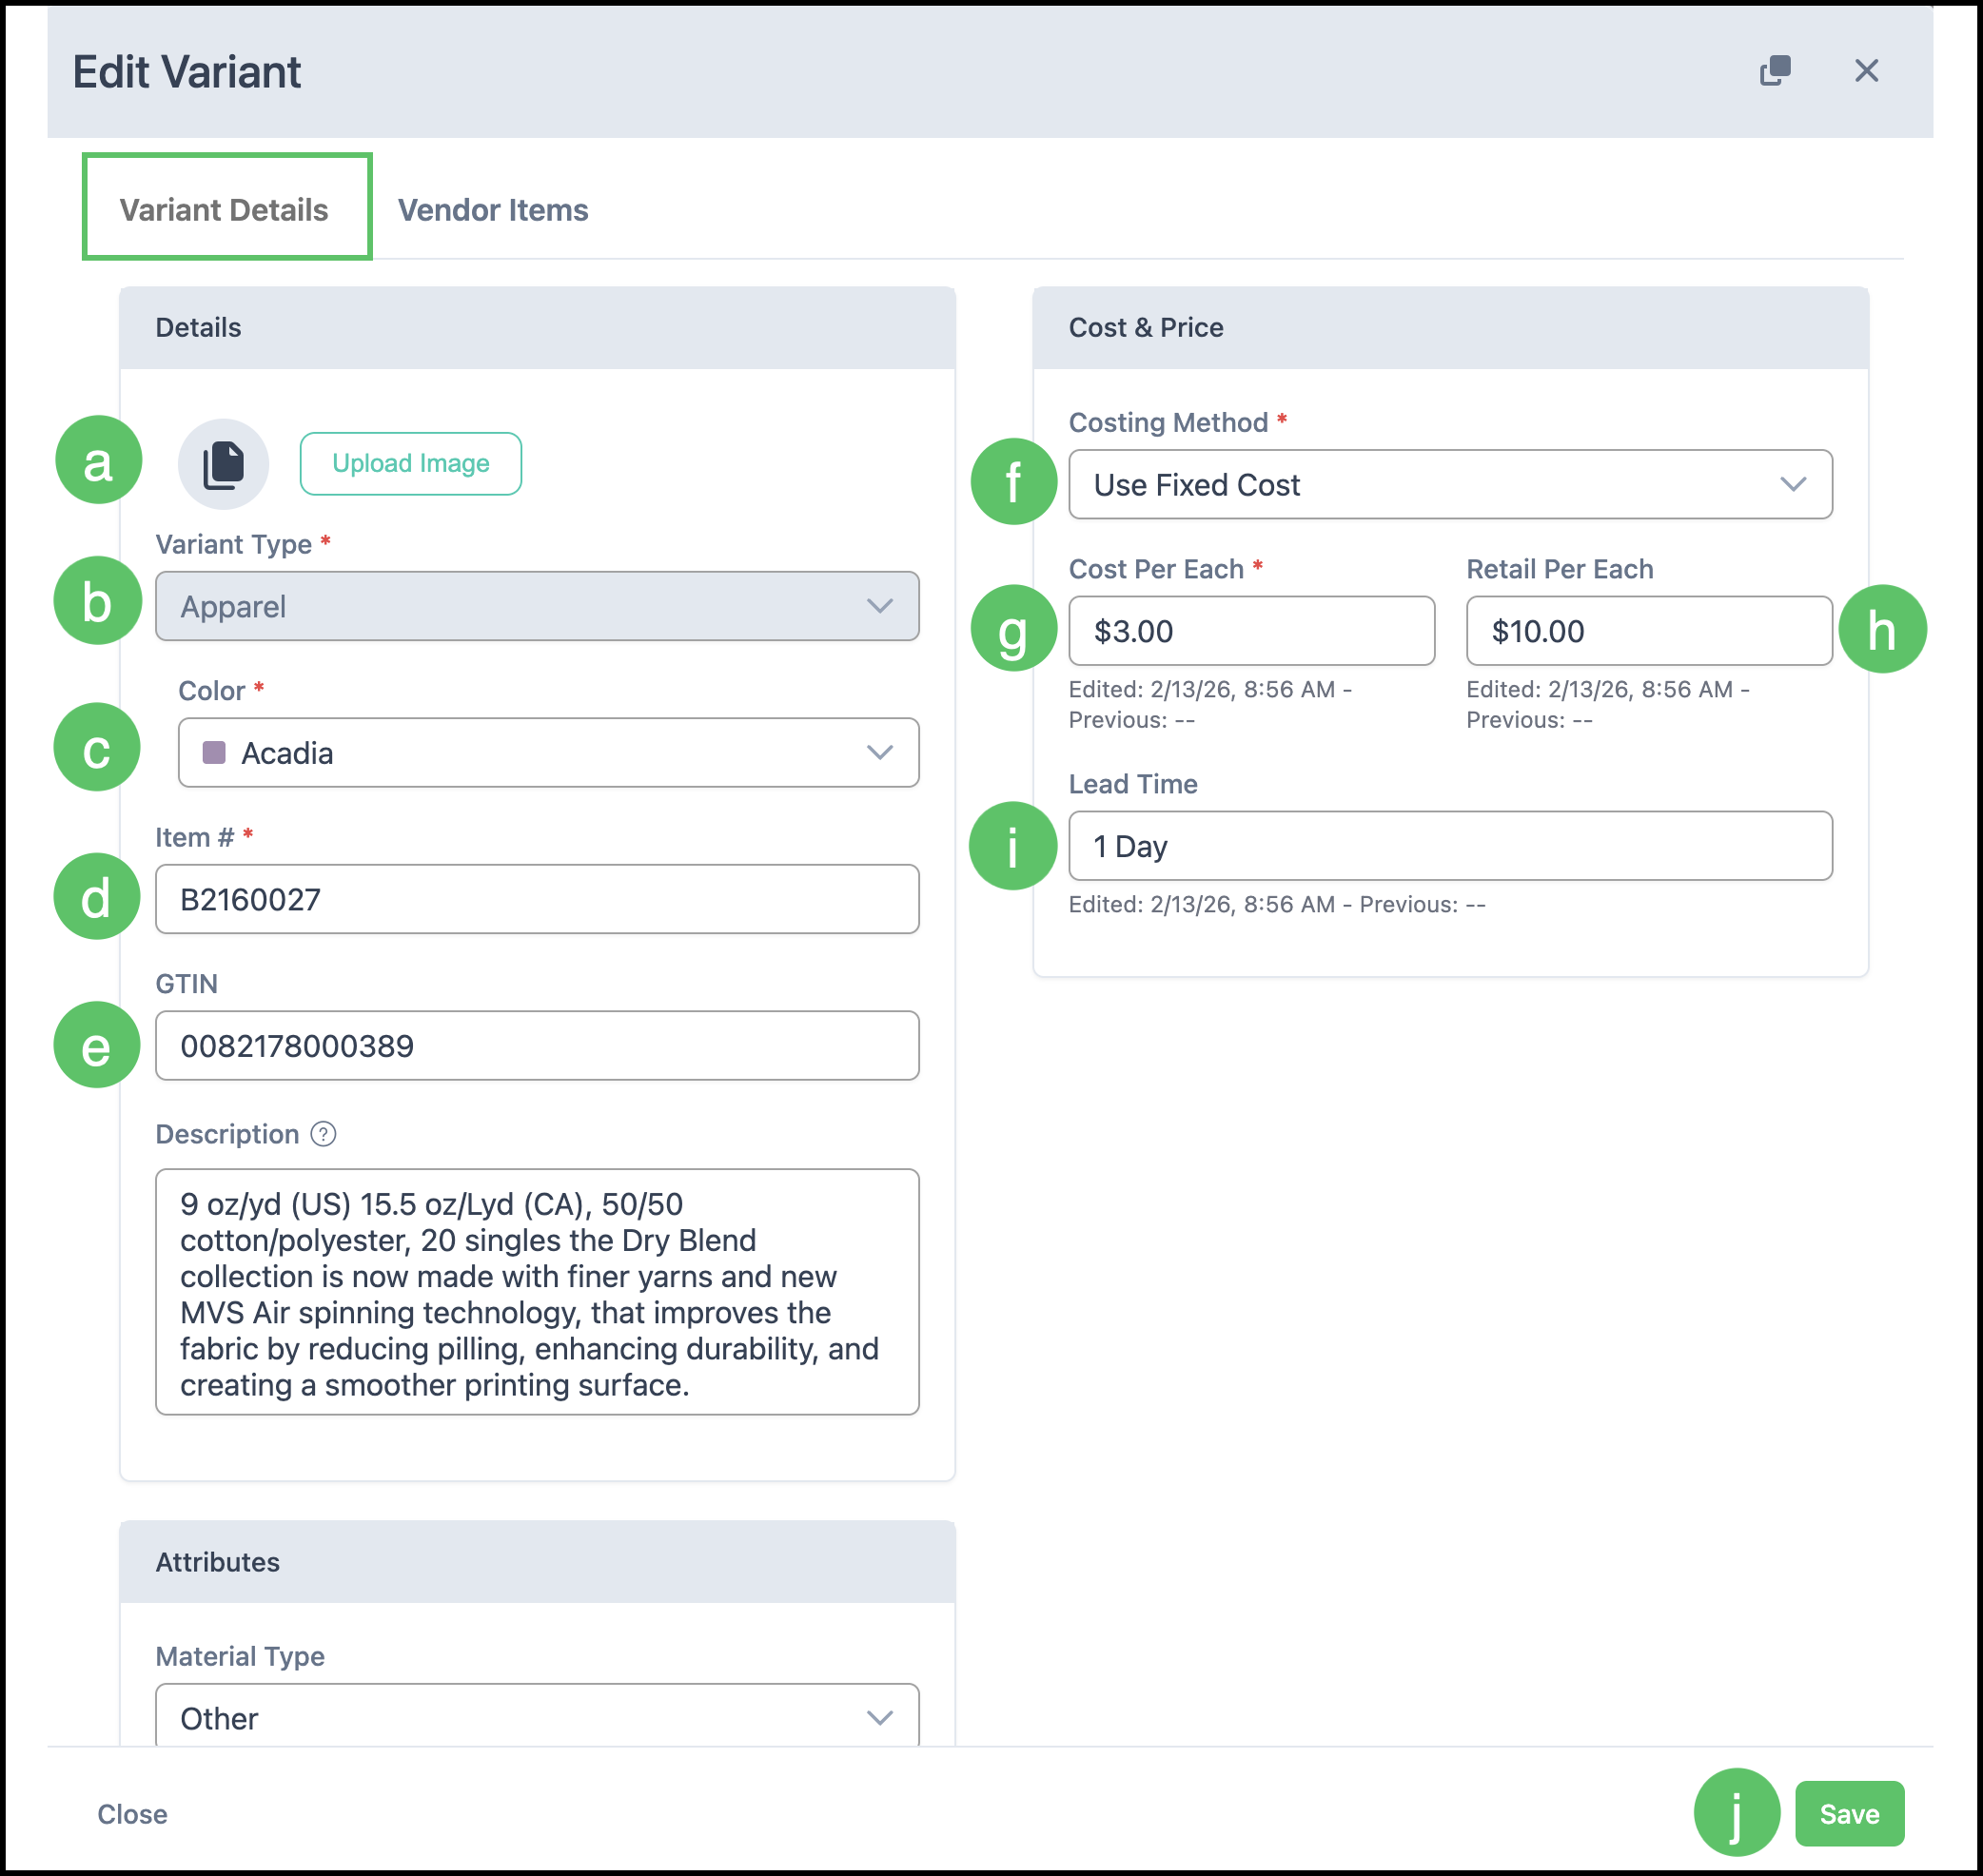The image size is (1983, 1876).
Task: Click the Attributes section header
Action: click(537, 1562)
